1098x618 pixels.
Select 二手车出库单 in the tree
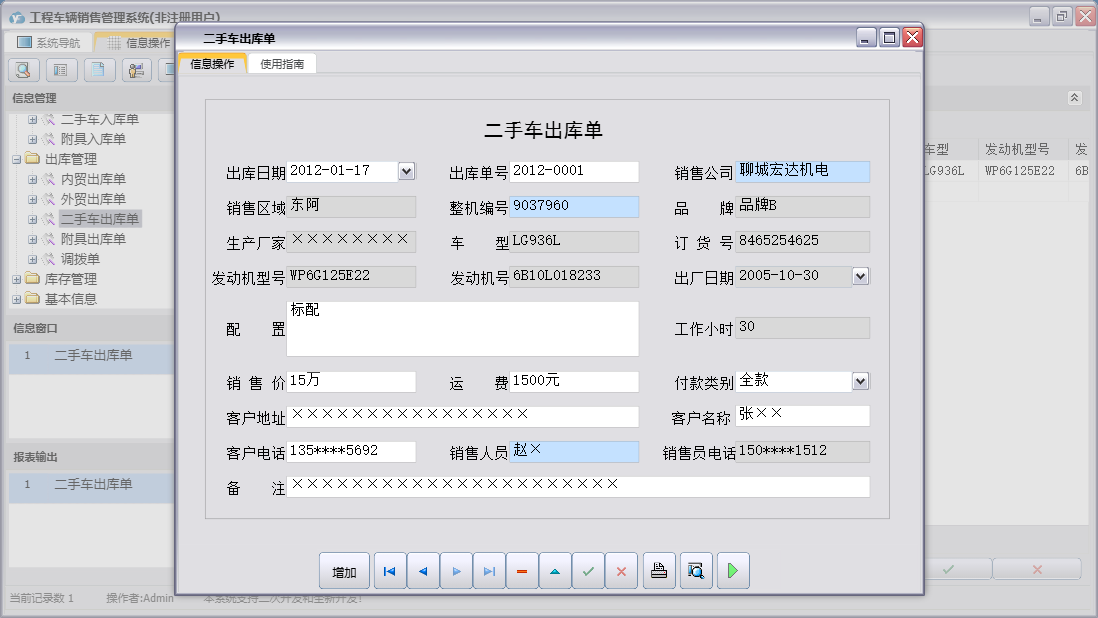[99, 219]
